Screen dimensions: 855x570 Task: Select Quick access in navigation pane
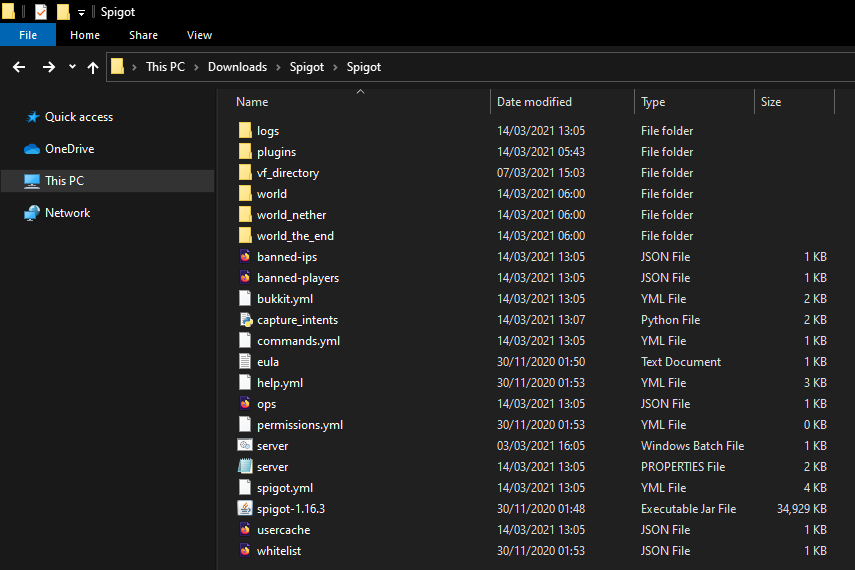point(79,117)
